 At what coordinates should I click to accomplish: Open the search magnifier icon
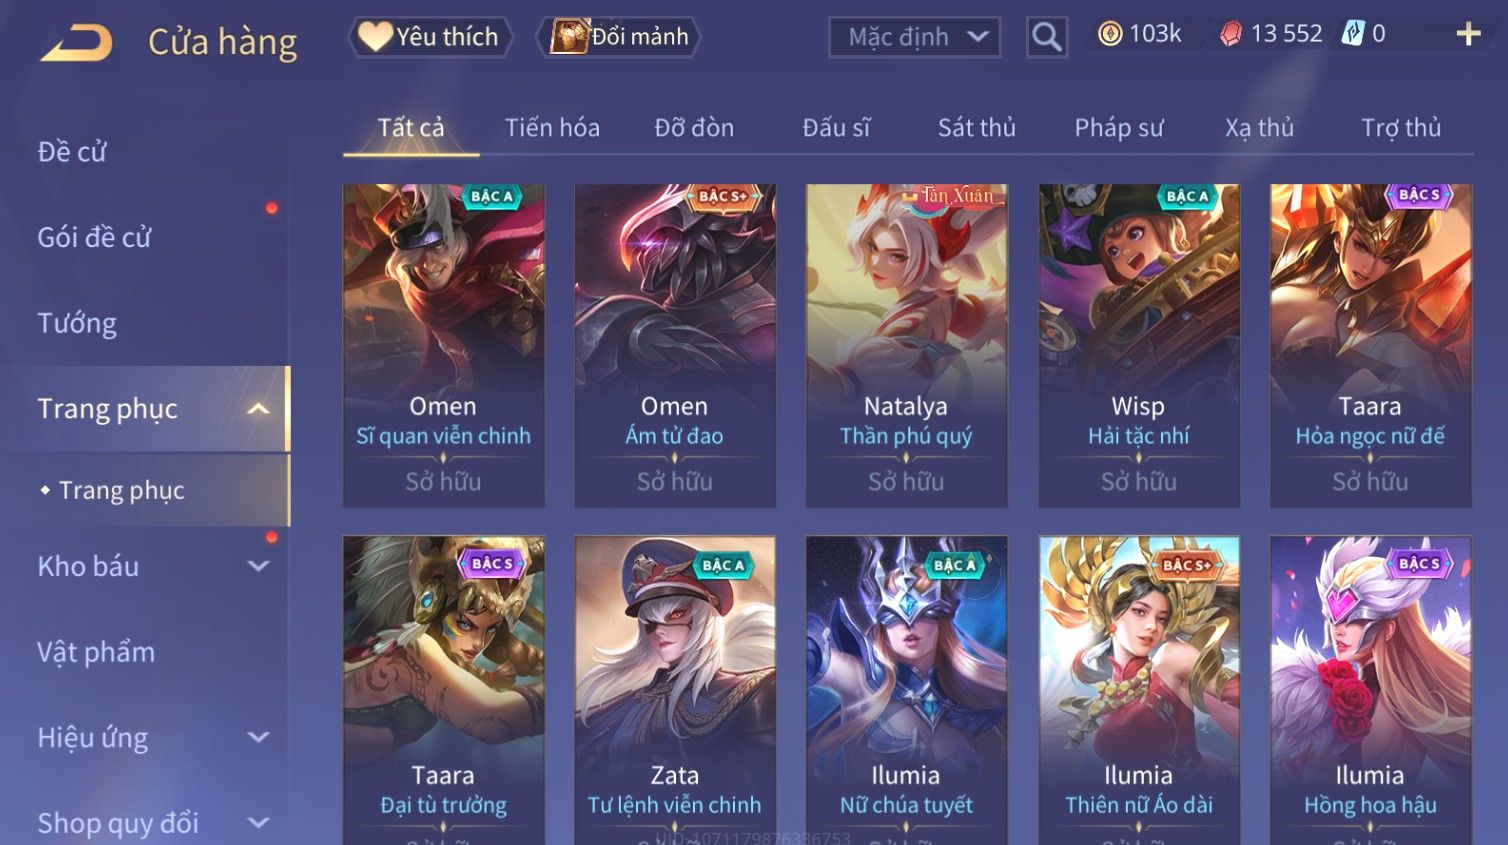[1046, 37]
